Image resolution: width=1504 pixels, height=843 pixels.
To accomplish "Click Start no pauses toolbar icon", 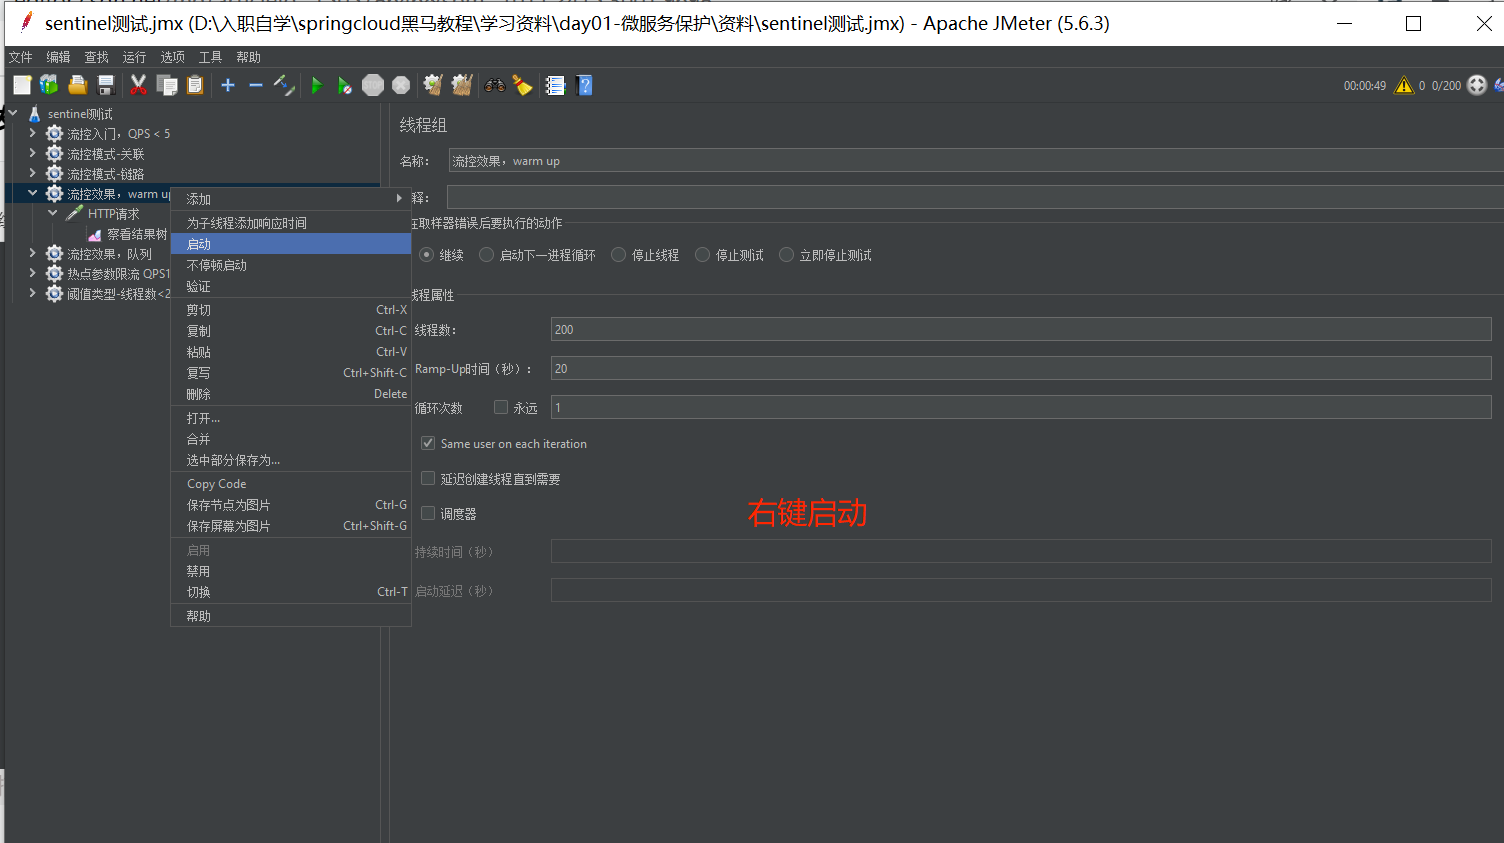I will (344, 86).
